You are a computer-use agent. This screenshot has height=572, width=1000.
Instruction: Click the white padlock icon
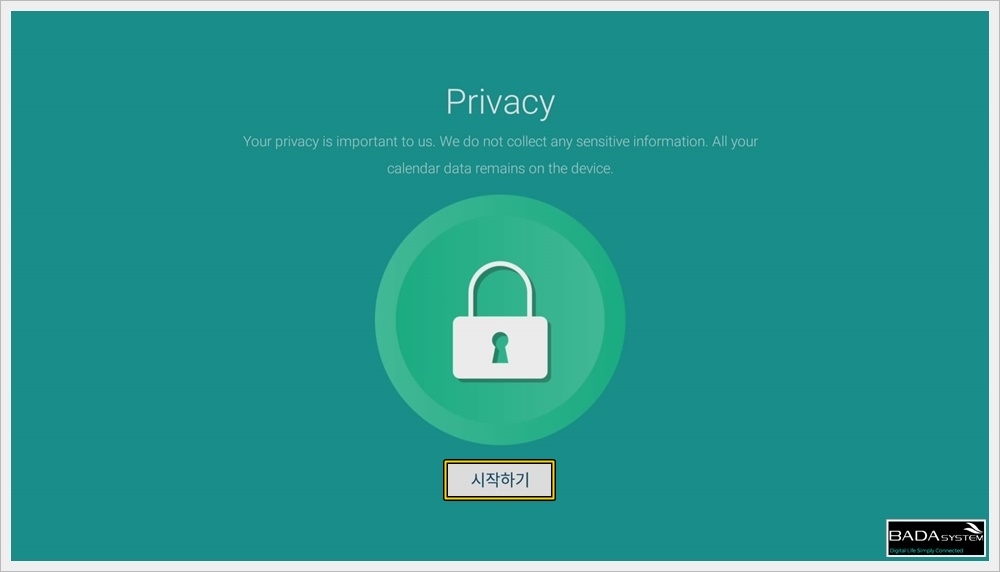click(x=501, y=321)
